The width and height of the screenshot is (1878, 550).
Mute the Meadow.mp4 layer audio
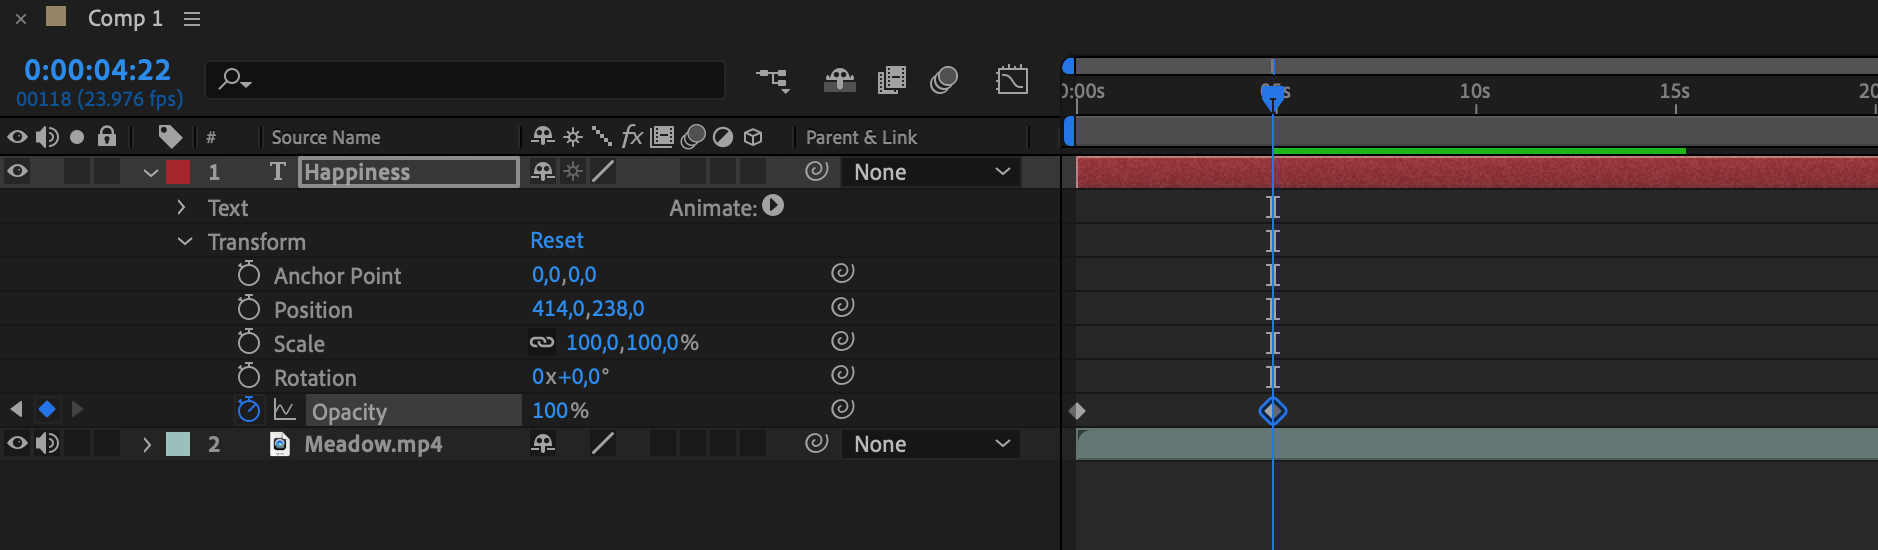pos(47,444)
